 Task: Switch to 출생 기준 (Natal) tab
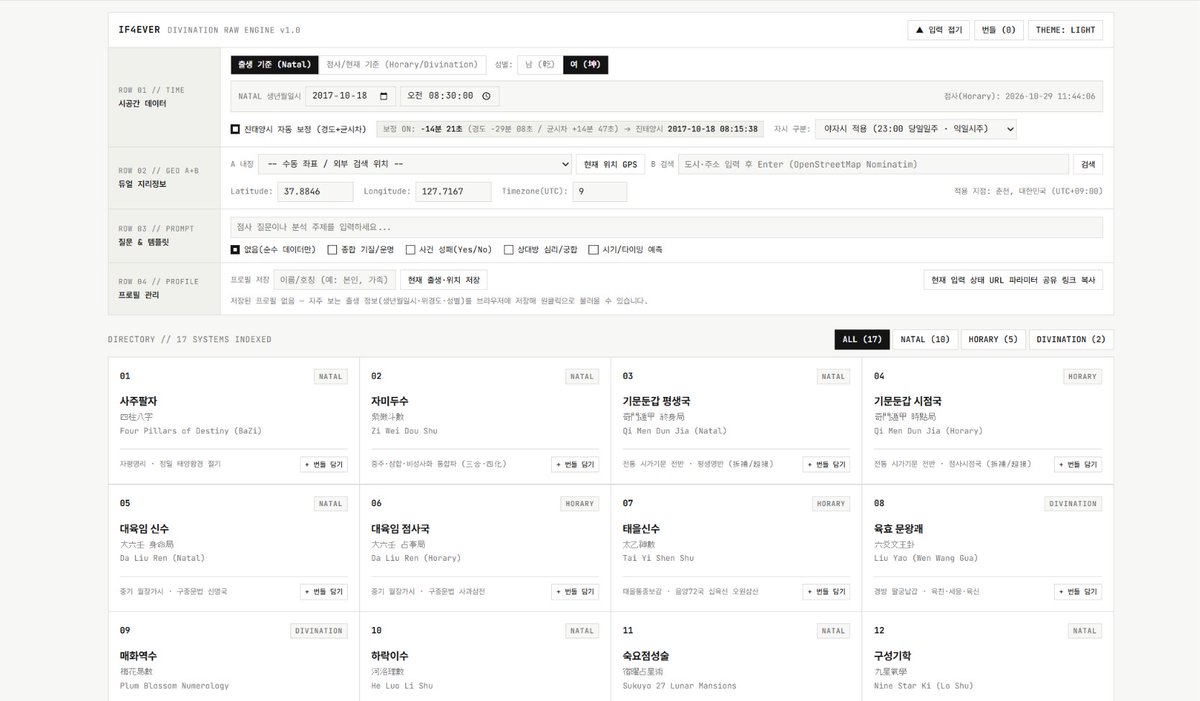pyautogui.click(x=275, y=65)
